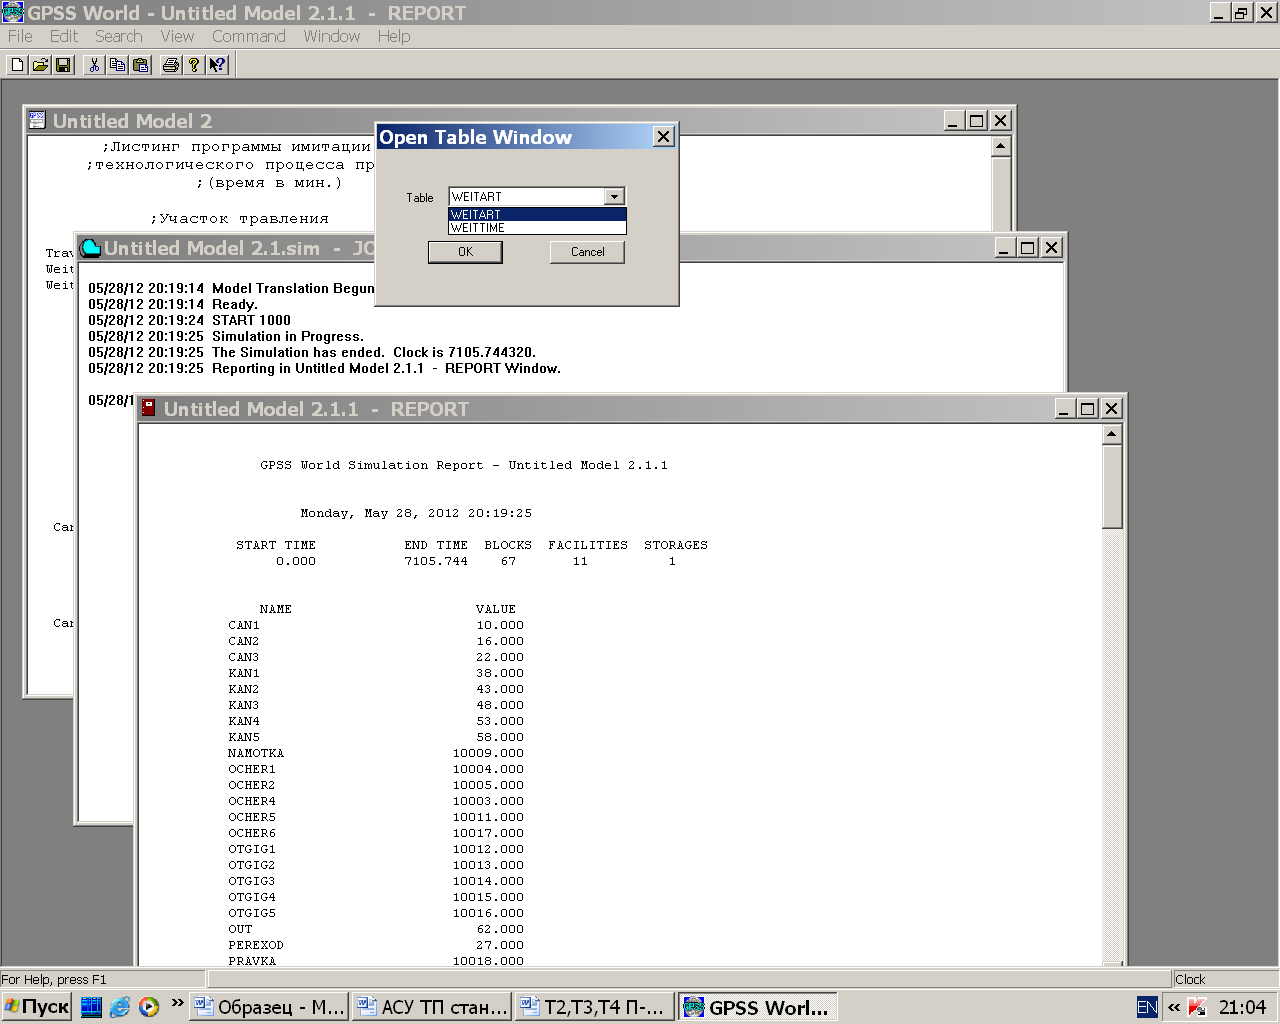Maximize the Untitled Model 2.1.1 REPORT window

click(x=1088, y=408)
